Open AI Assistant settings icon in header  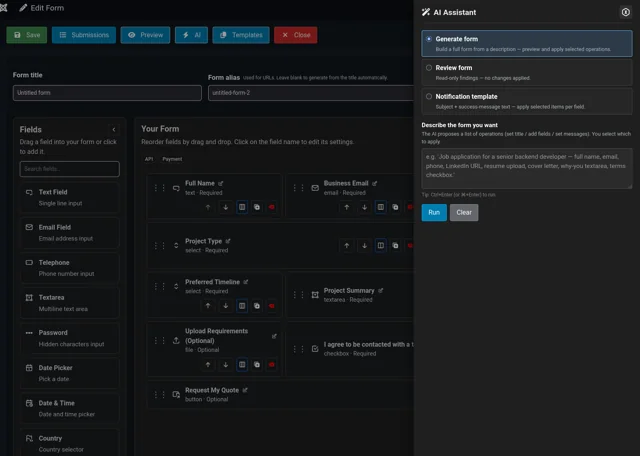point(625,12)
